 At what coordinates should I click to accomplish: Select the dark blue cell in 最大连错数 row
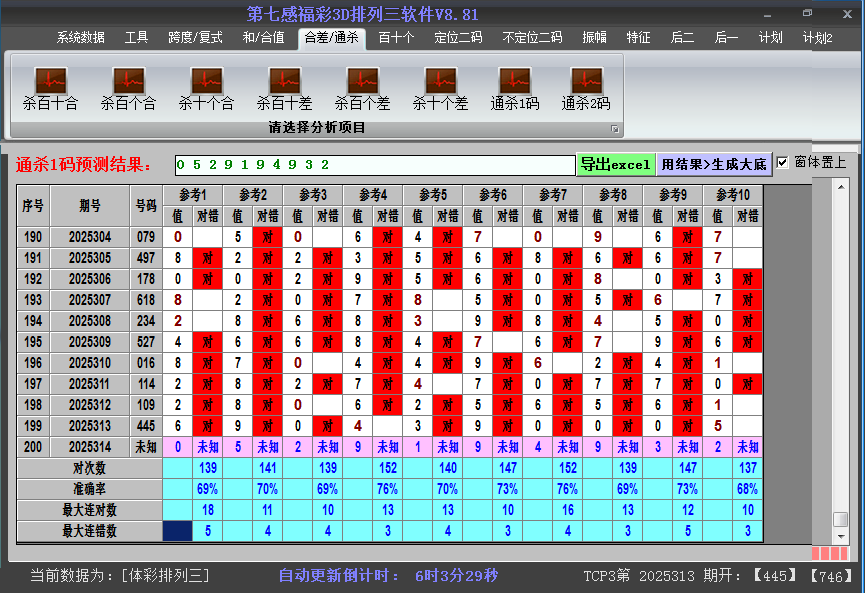(177, 531)
